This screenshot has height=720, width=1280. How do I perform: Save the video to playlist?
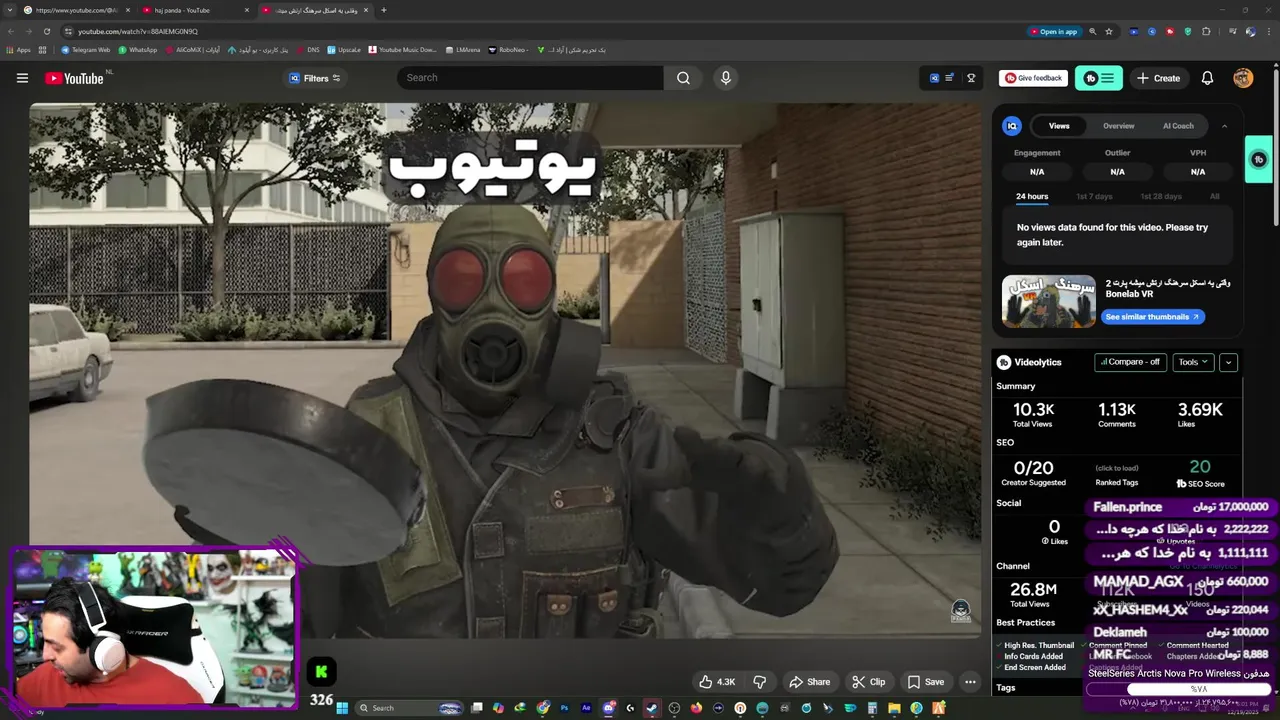[925, 682]
